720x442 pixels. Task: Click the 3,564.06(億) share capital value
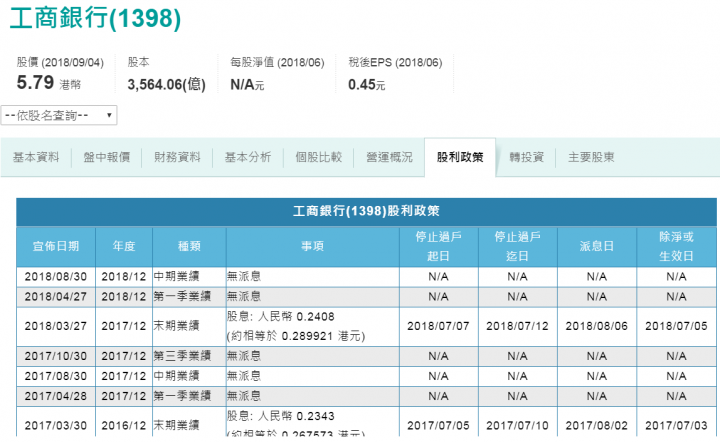pos(167,84)
